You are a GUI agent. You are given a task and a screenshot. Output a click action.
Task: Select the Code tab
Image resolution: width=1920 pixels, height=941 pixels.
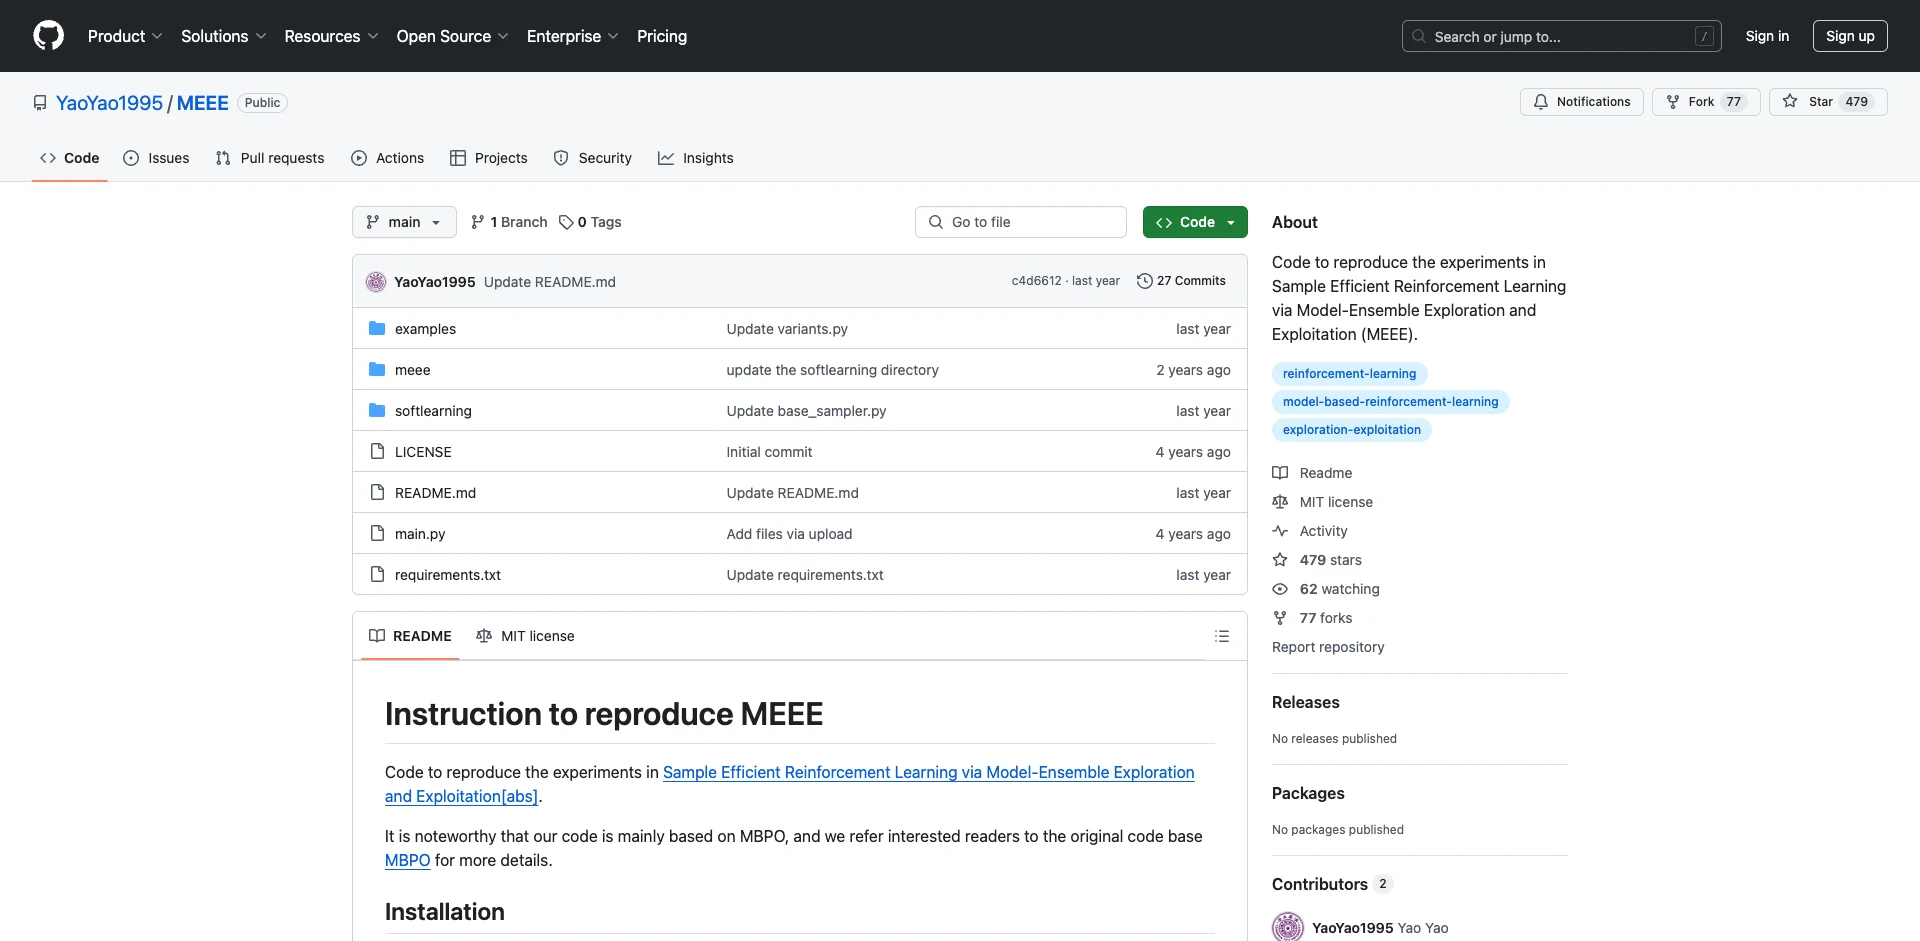coord(70,158)
